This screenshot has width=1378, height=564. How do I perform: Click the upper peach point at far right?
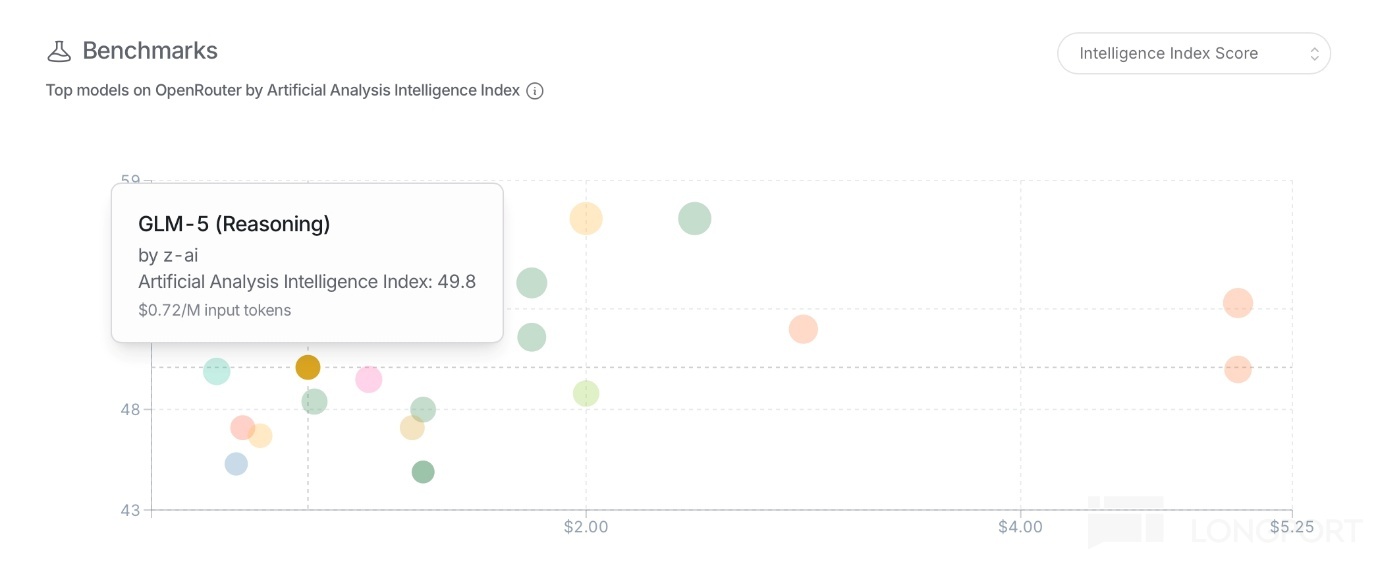pyautogui.click(x=1238, y=303)
